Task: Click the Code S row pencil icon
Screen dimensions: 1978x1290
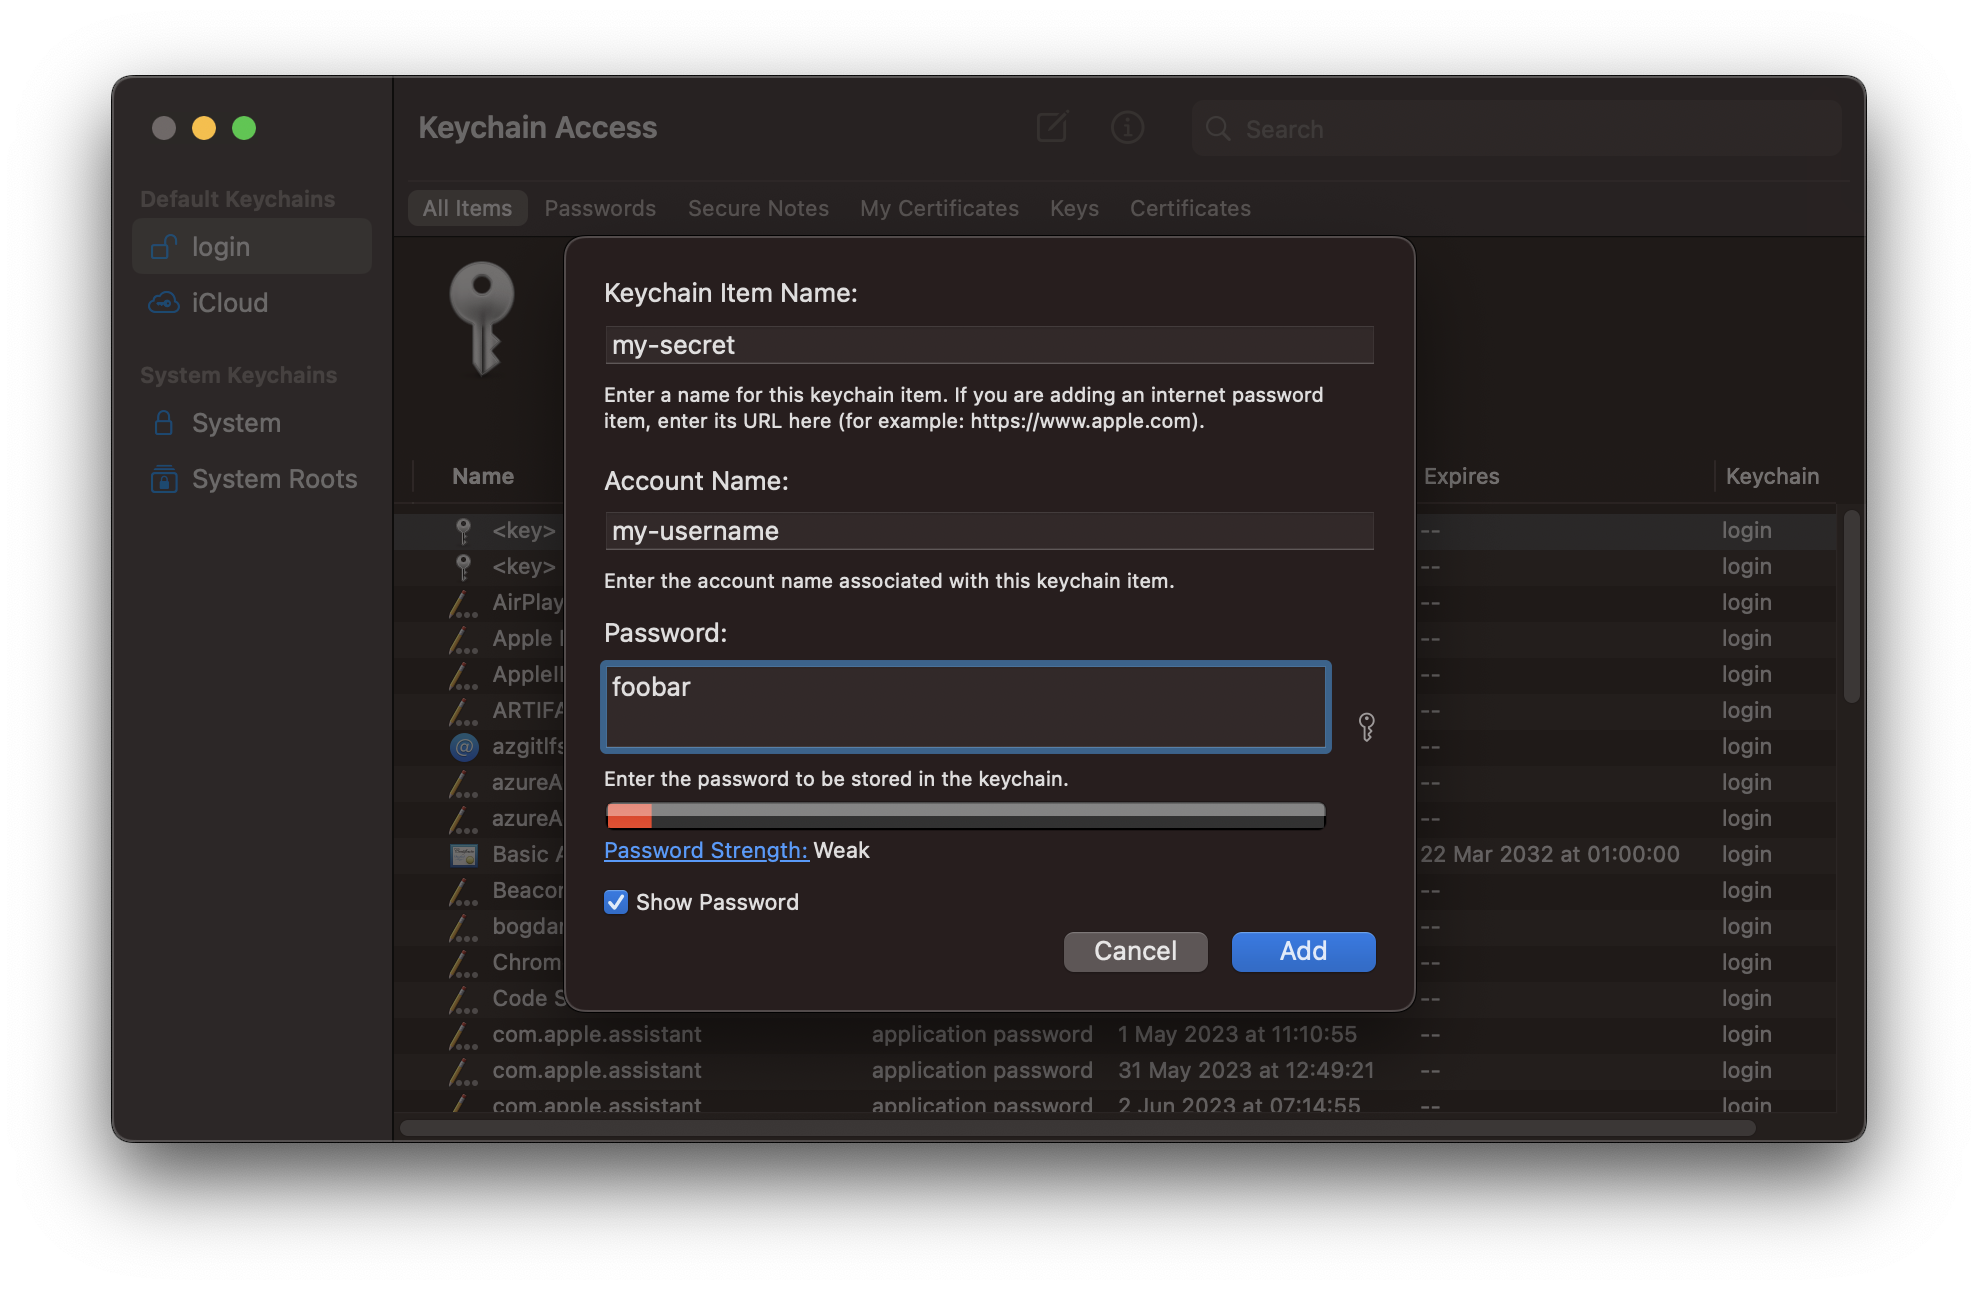Action: 462,999
